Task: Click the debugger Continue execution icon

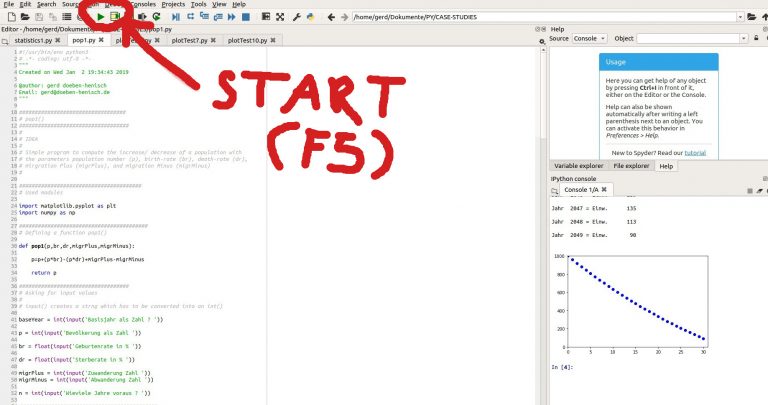Action: [232, 17]
